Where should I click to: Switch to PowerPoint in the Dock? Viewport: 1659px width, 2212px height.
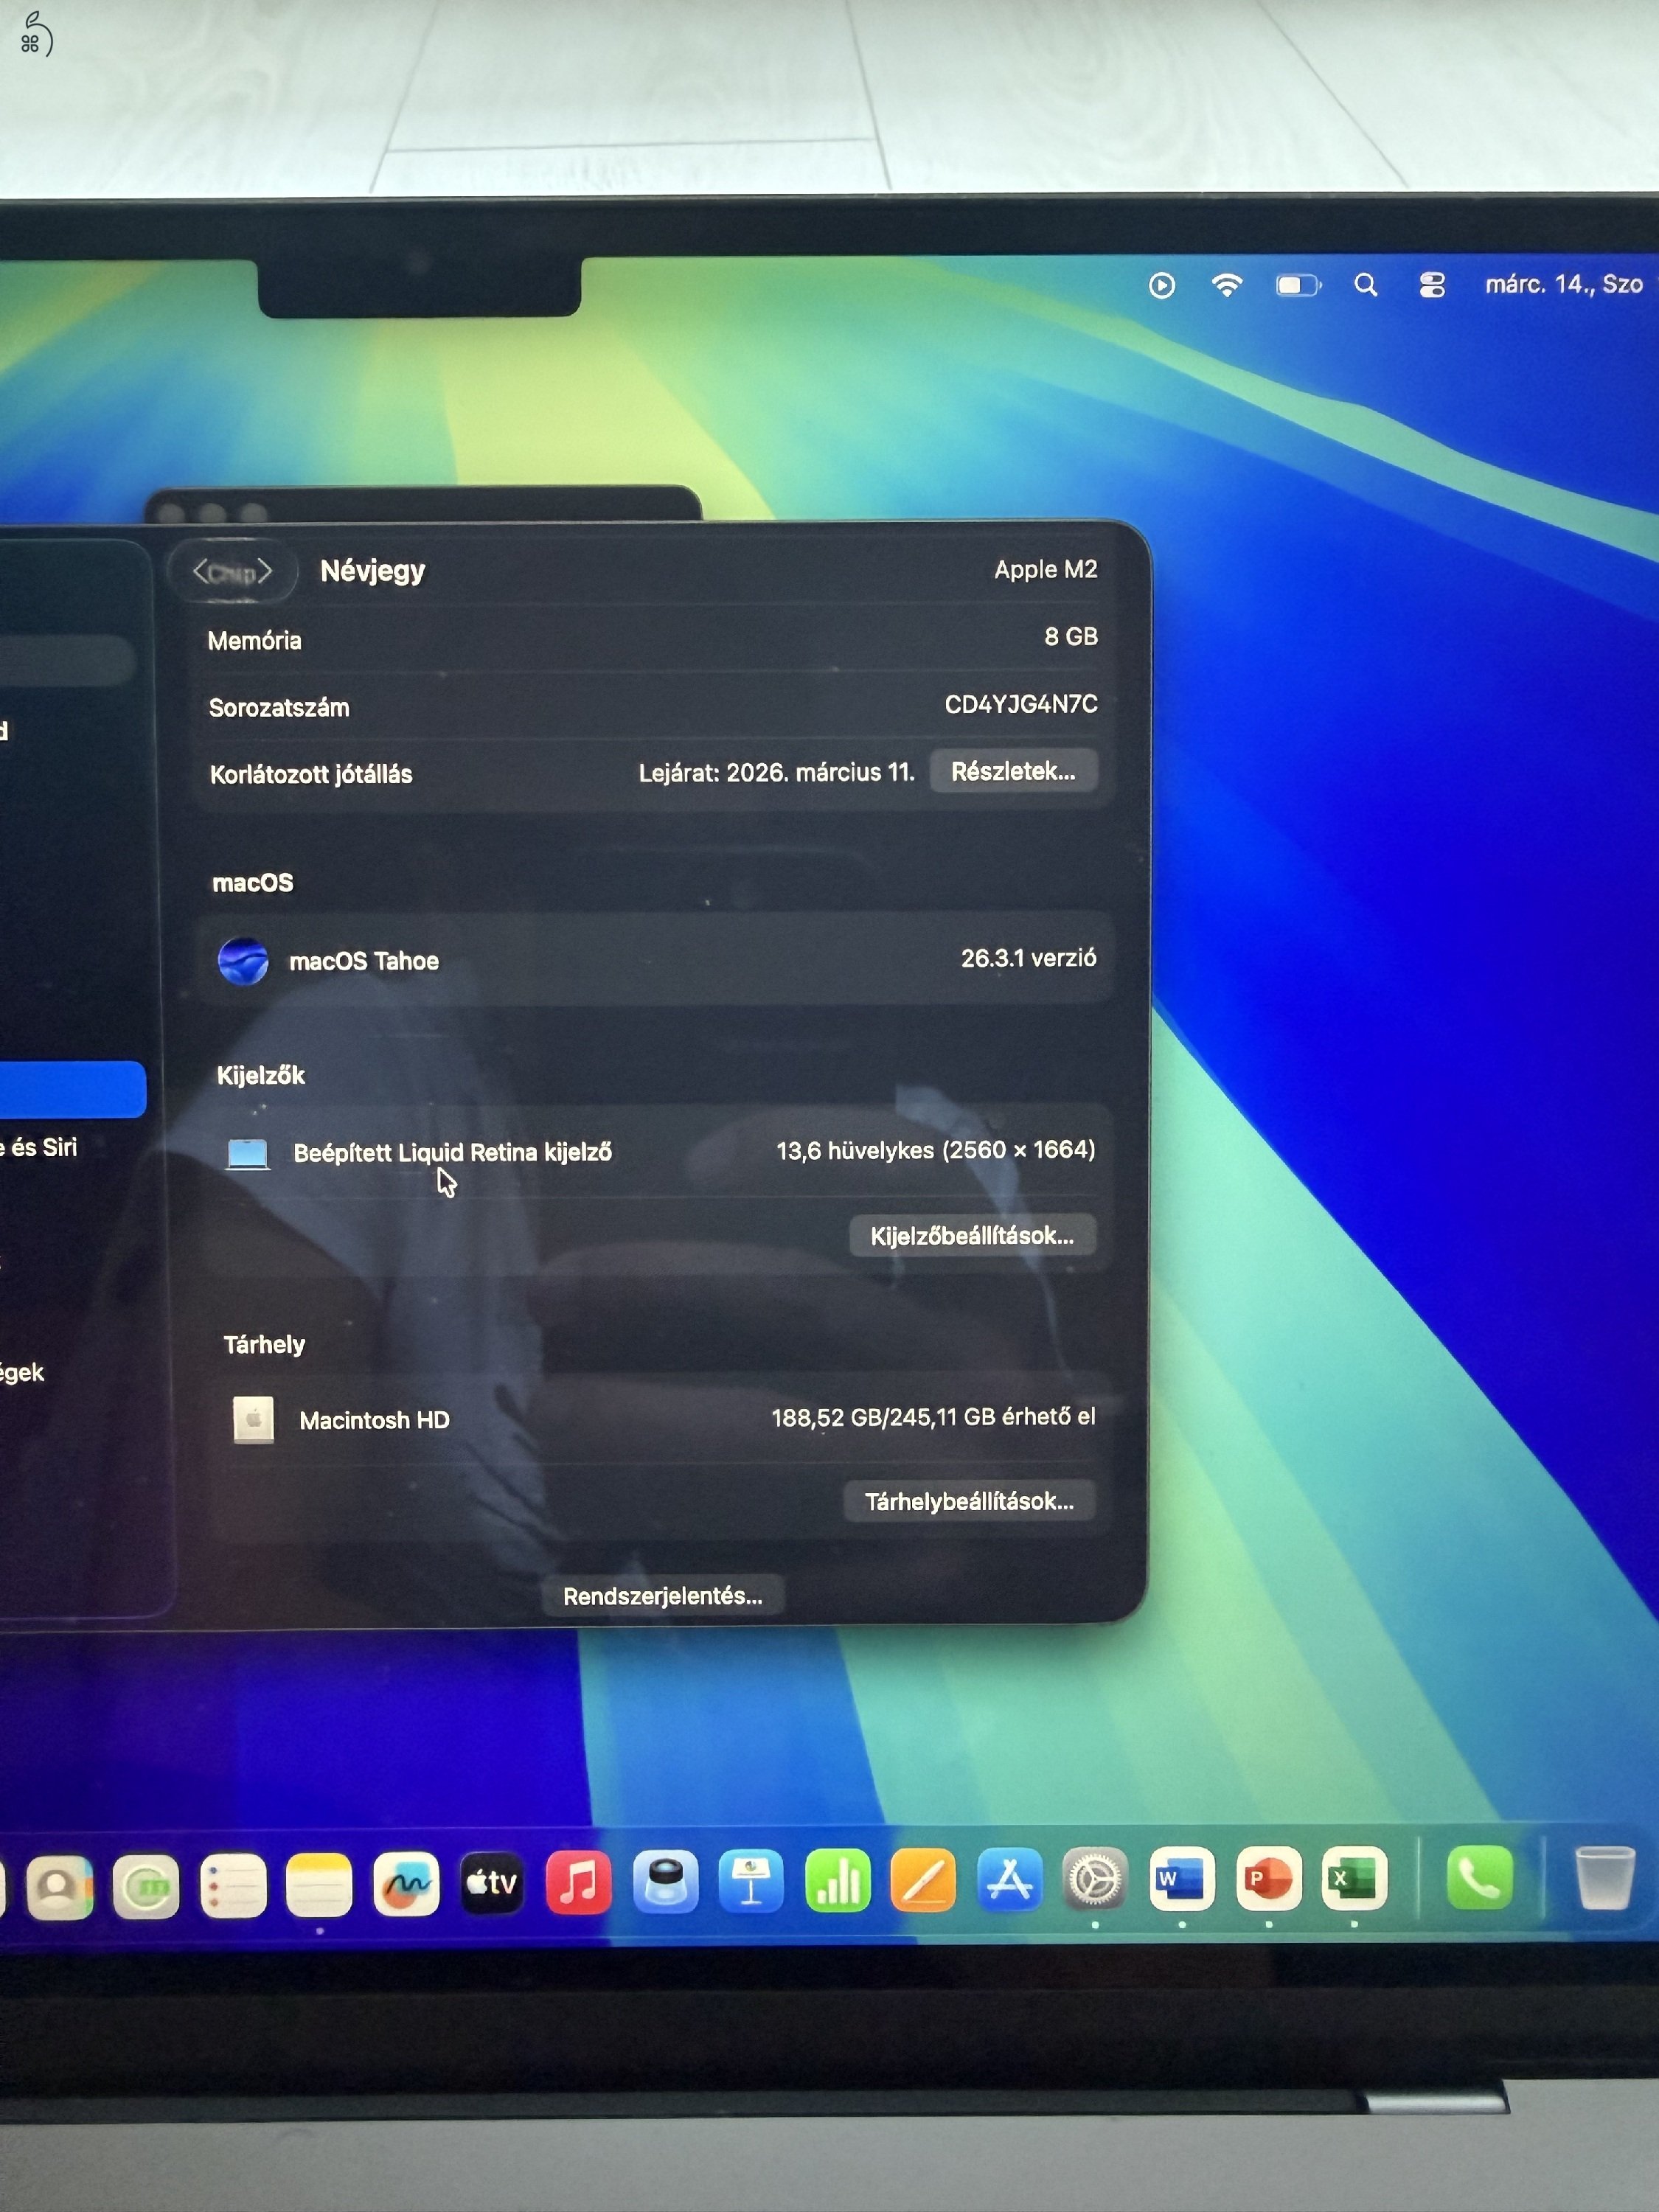(x=1269, y=1879)
